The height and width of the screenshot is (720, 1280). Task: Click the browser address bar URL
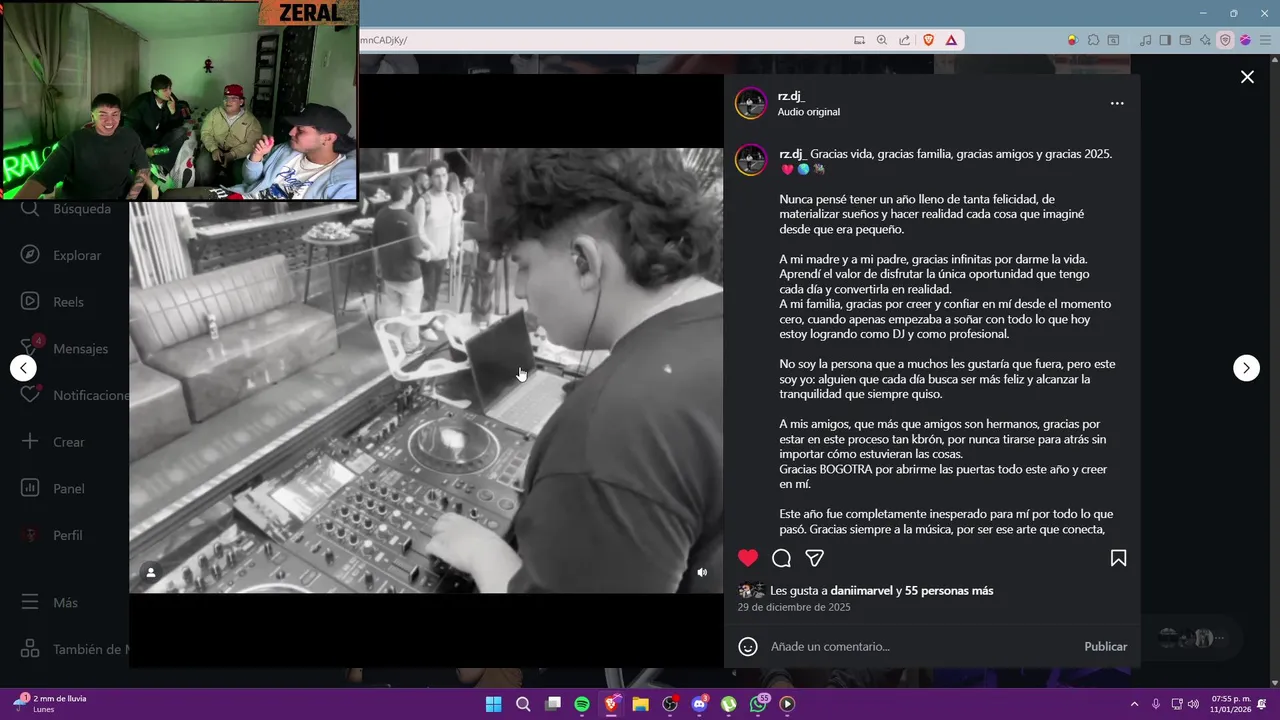tap(384, 40)
